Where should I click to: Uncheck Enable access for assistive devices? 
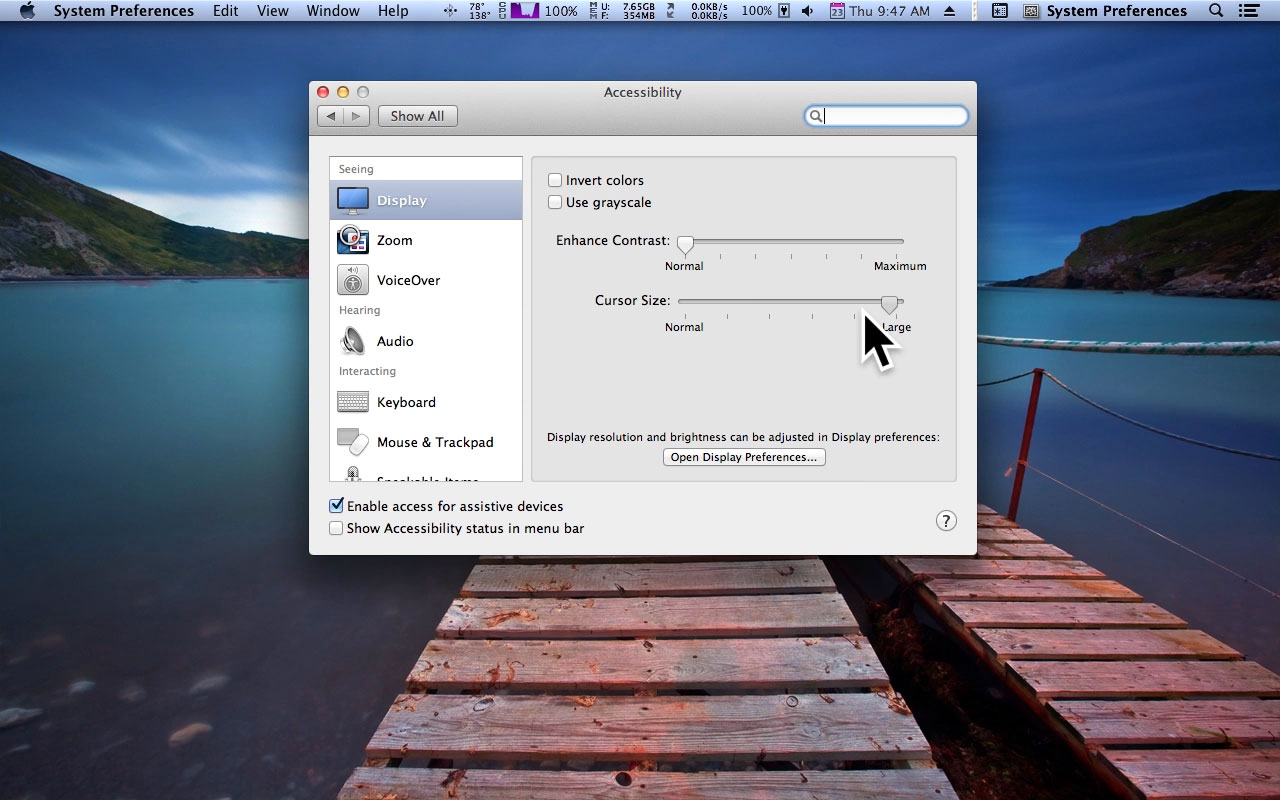(336, 506)
